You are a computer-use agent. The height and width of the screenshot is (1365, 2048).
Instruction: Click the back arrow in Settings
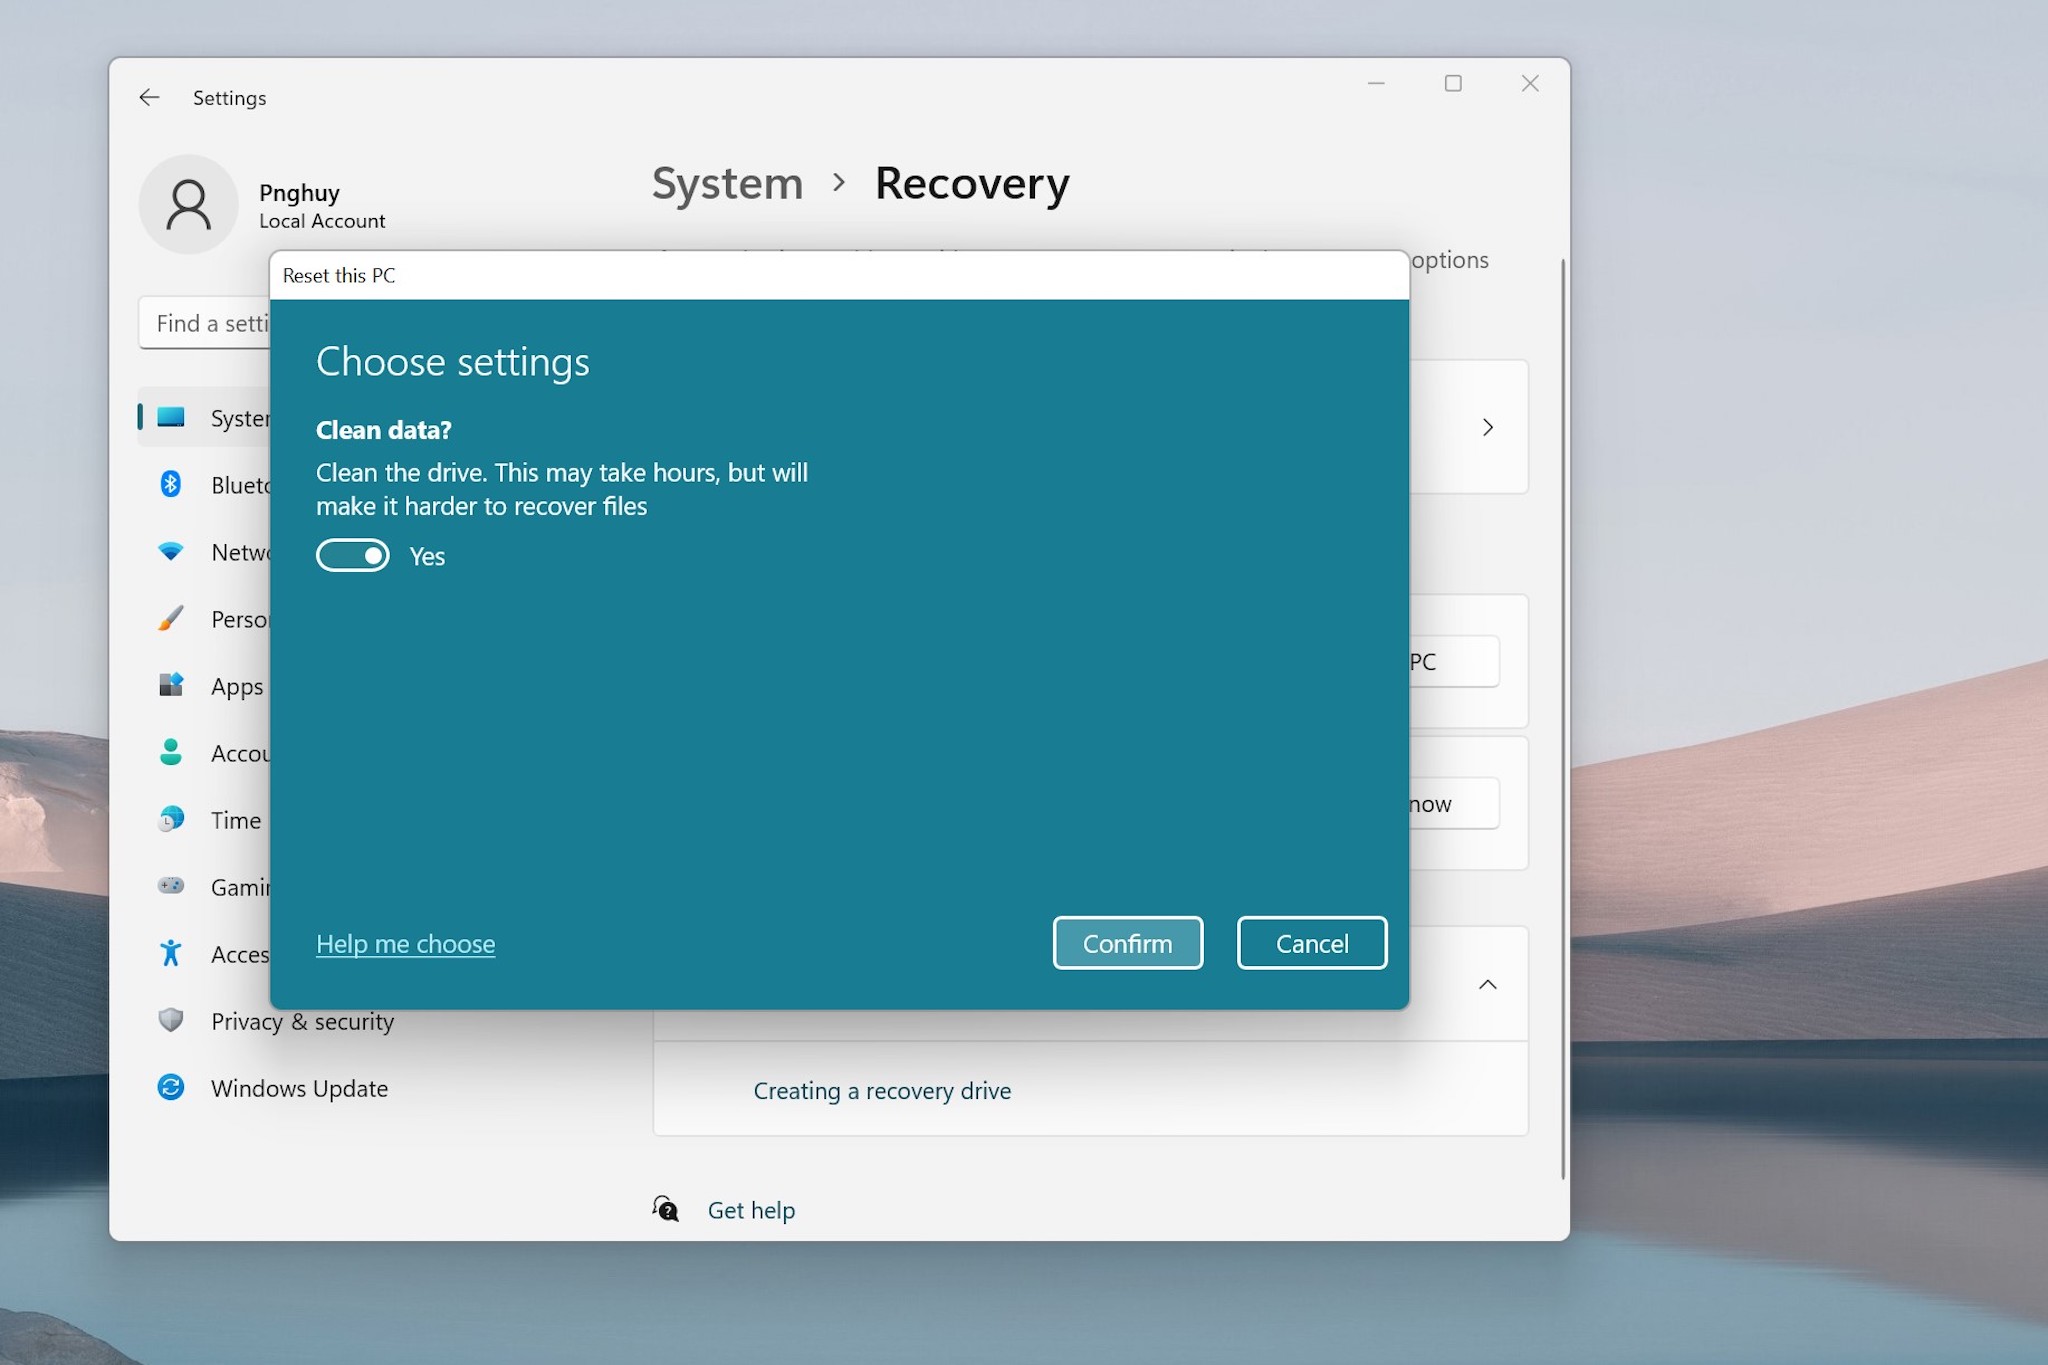pos(150,98)
